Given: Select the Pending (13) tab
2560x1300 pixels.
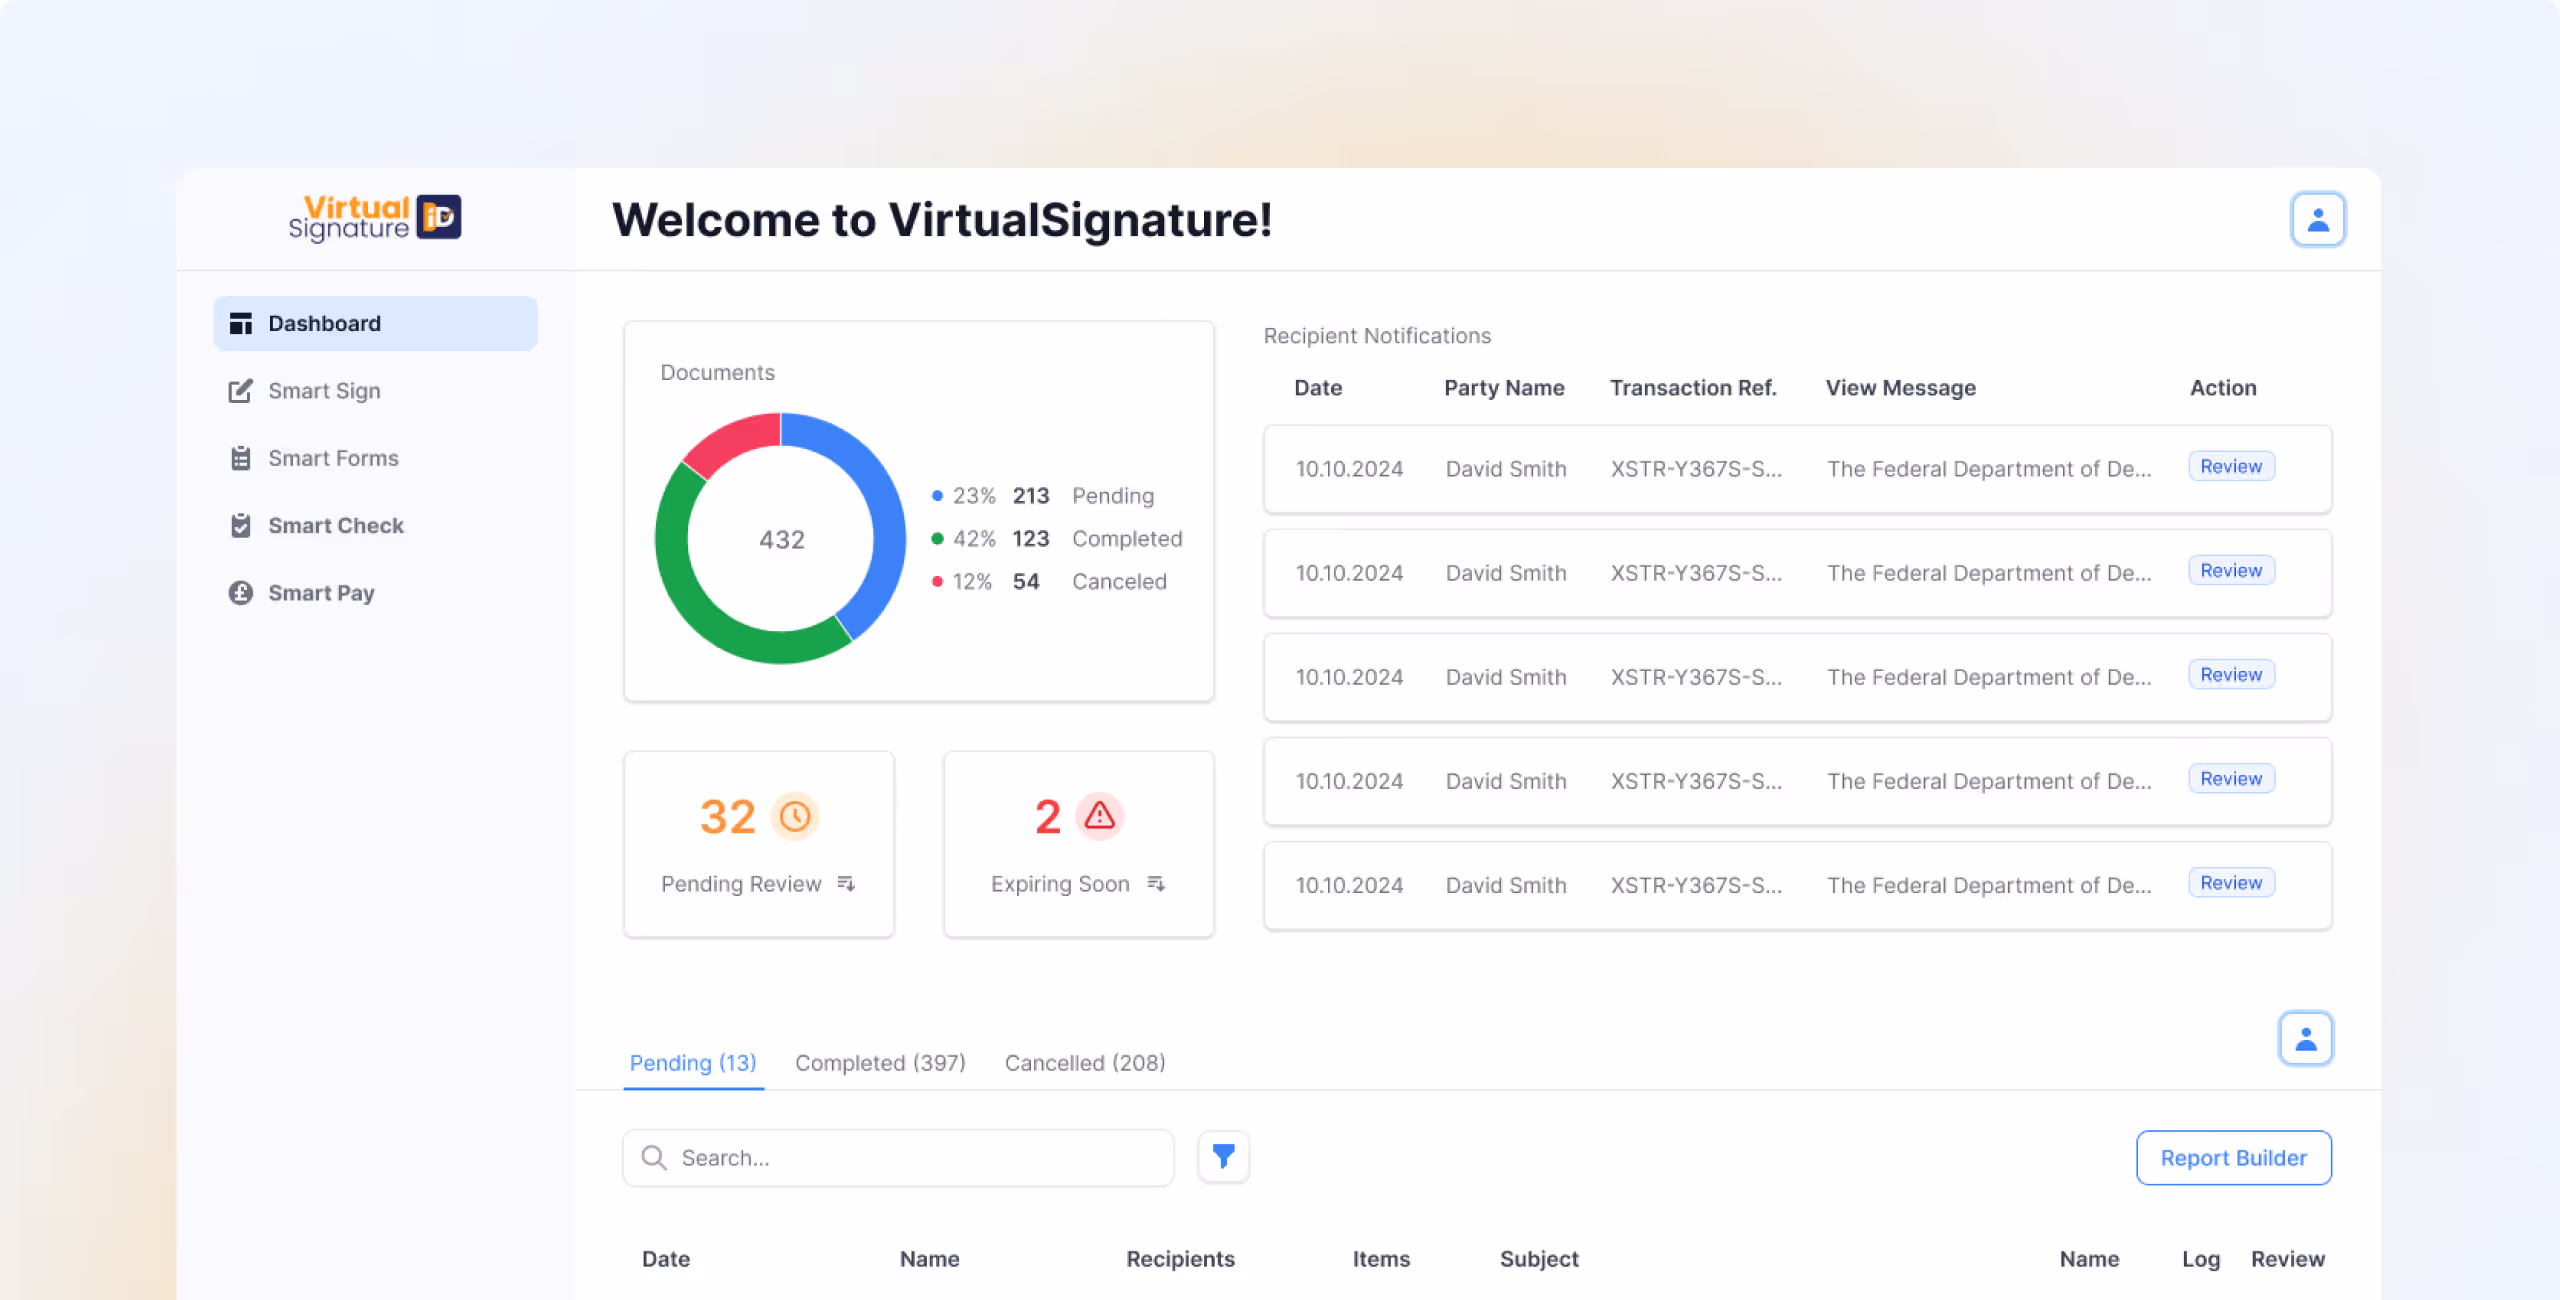Looking at the screenshot, I should coord(693,1063).
